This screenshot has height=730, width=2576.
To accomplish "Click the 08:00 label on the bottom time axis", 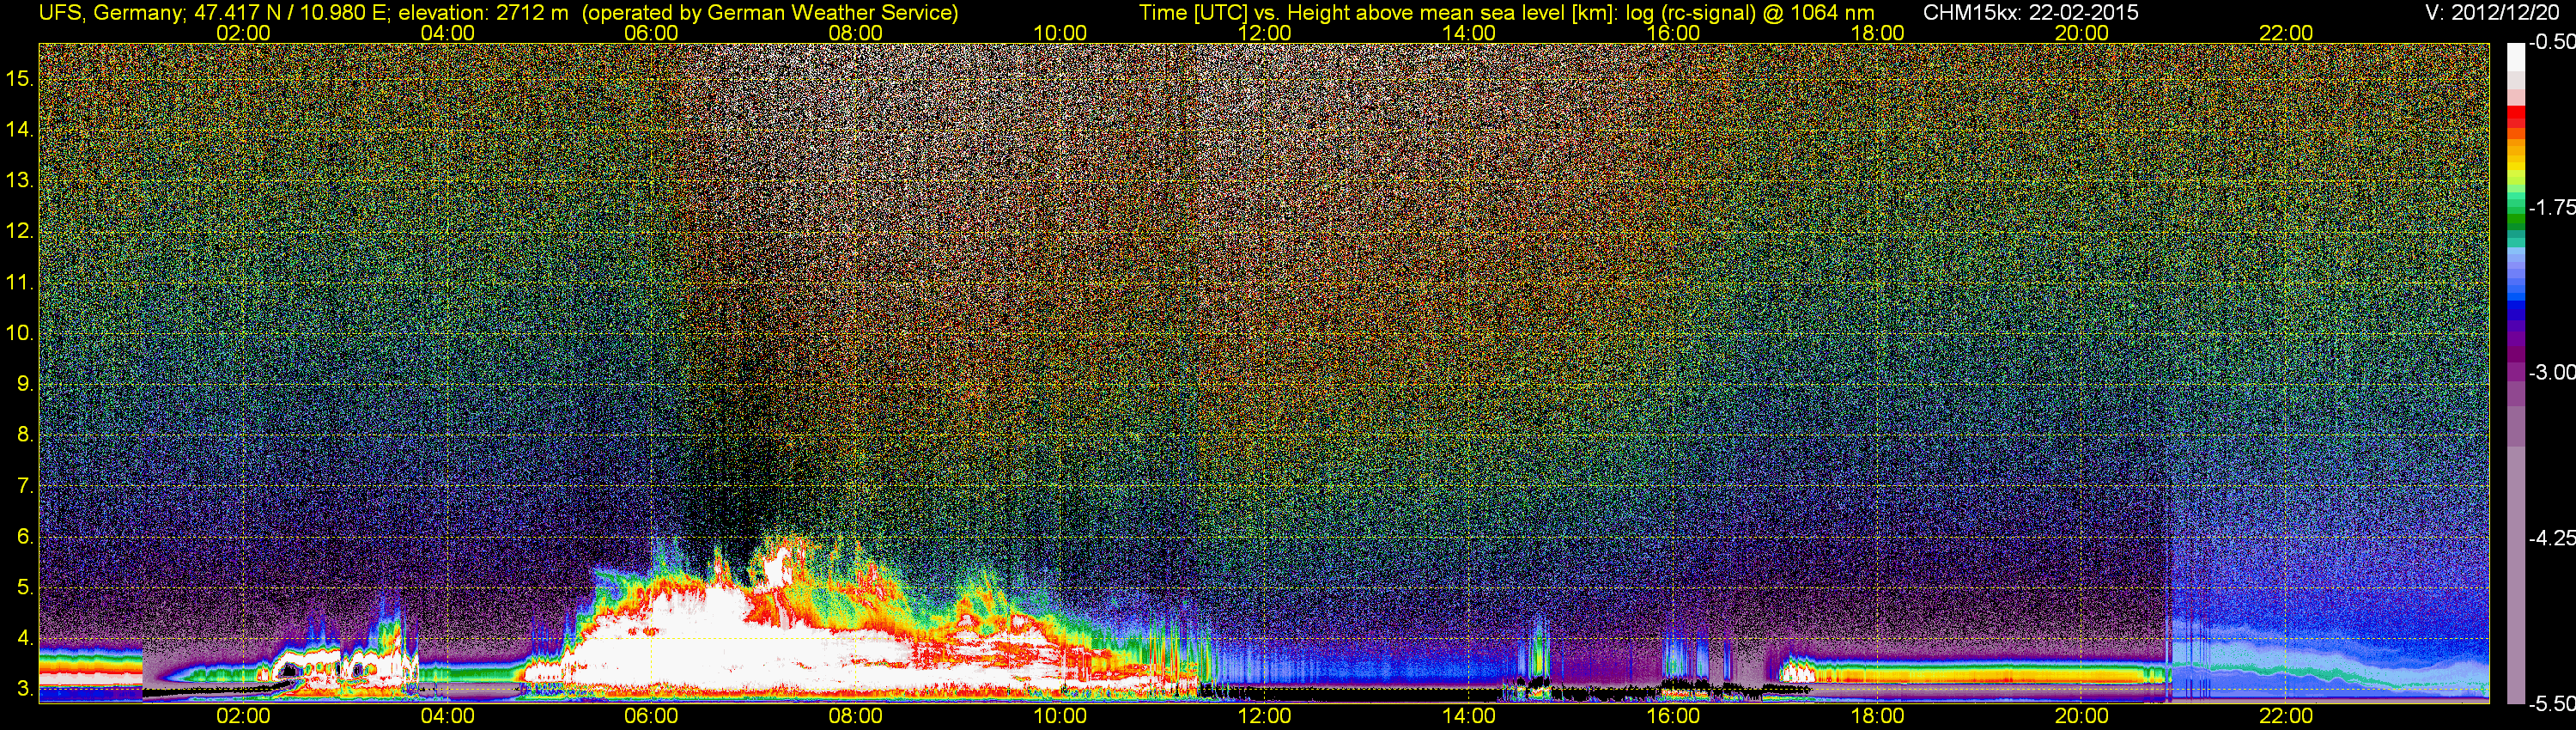I will click(x=856, y=716).
